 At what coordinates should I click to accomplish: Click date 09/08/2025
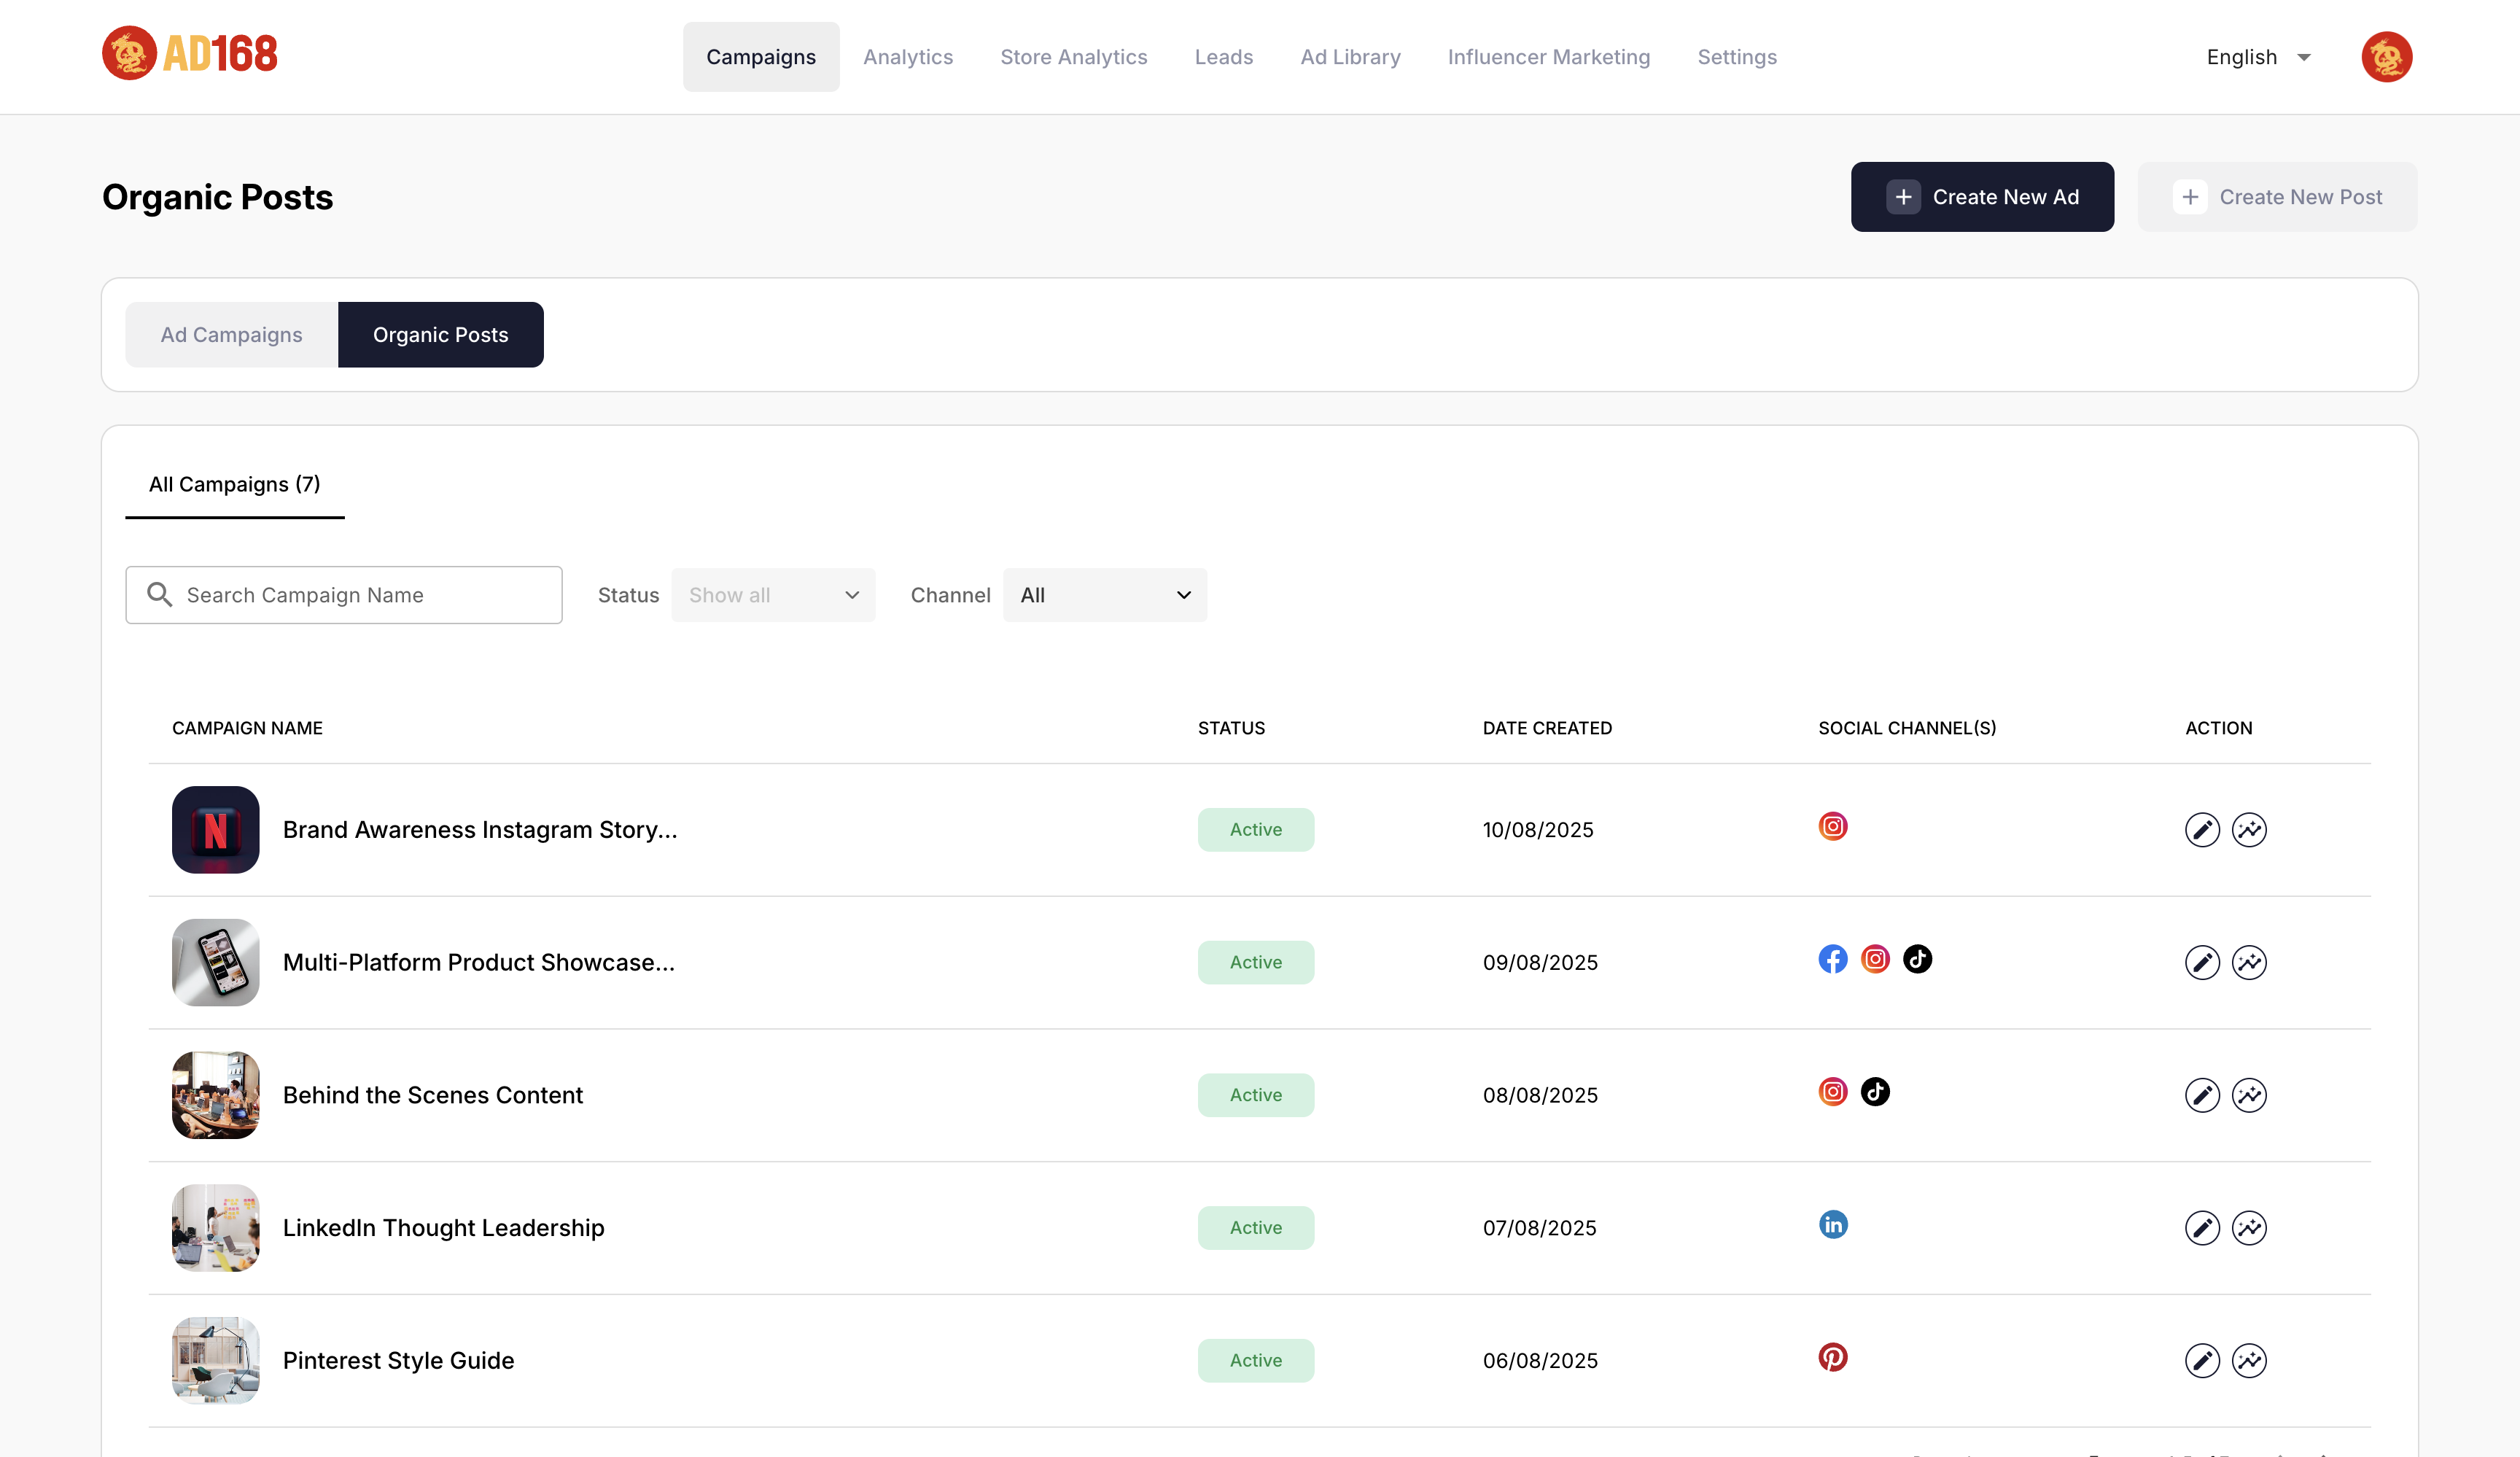pos(1539,963)
